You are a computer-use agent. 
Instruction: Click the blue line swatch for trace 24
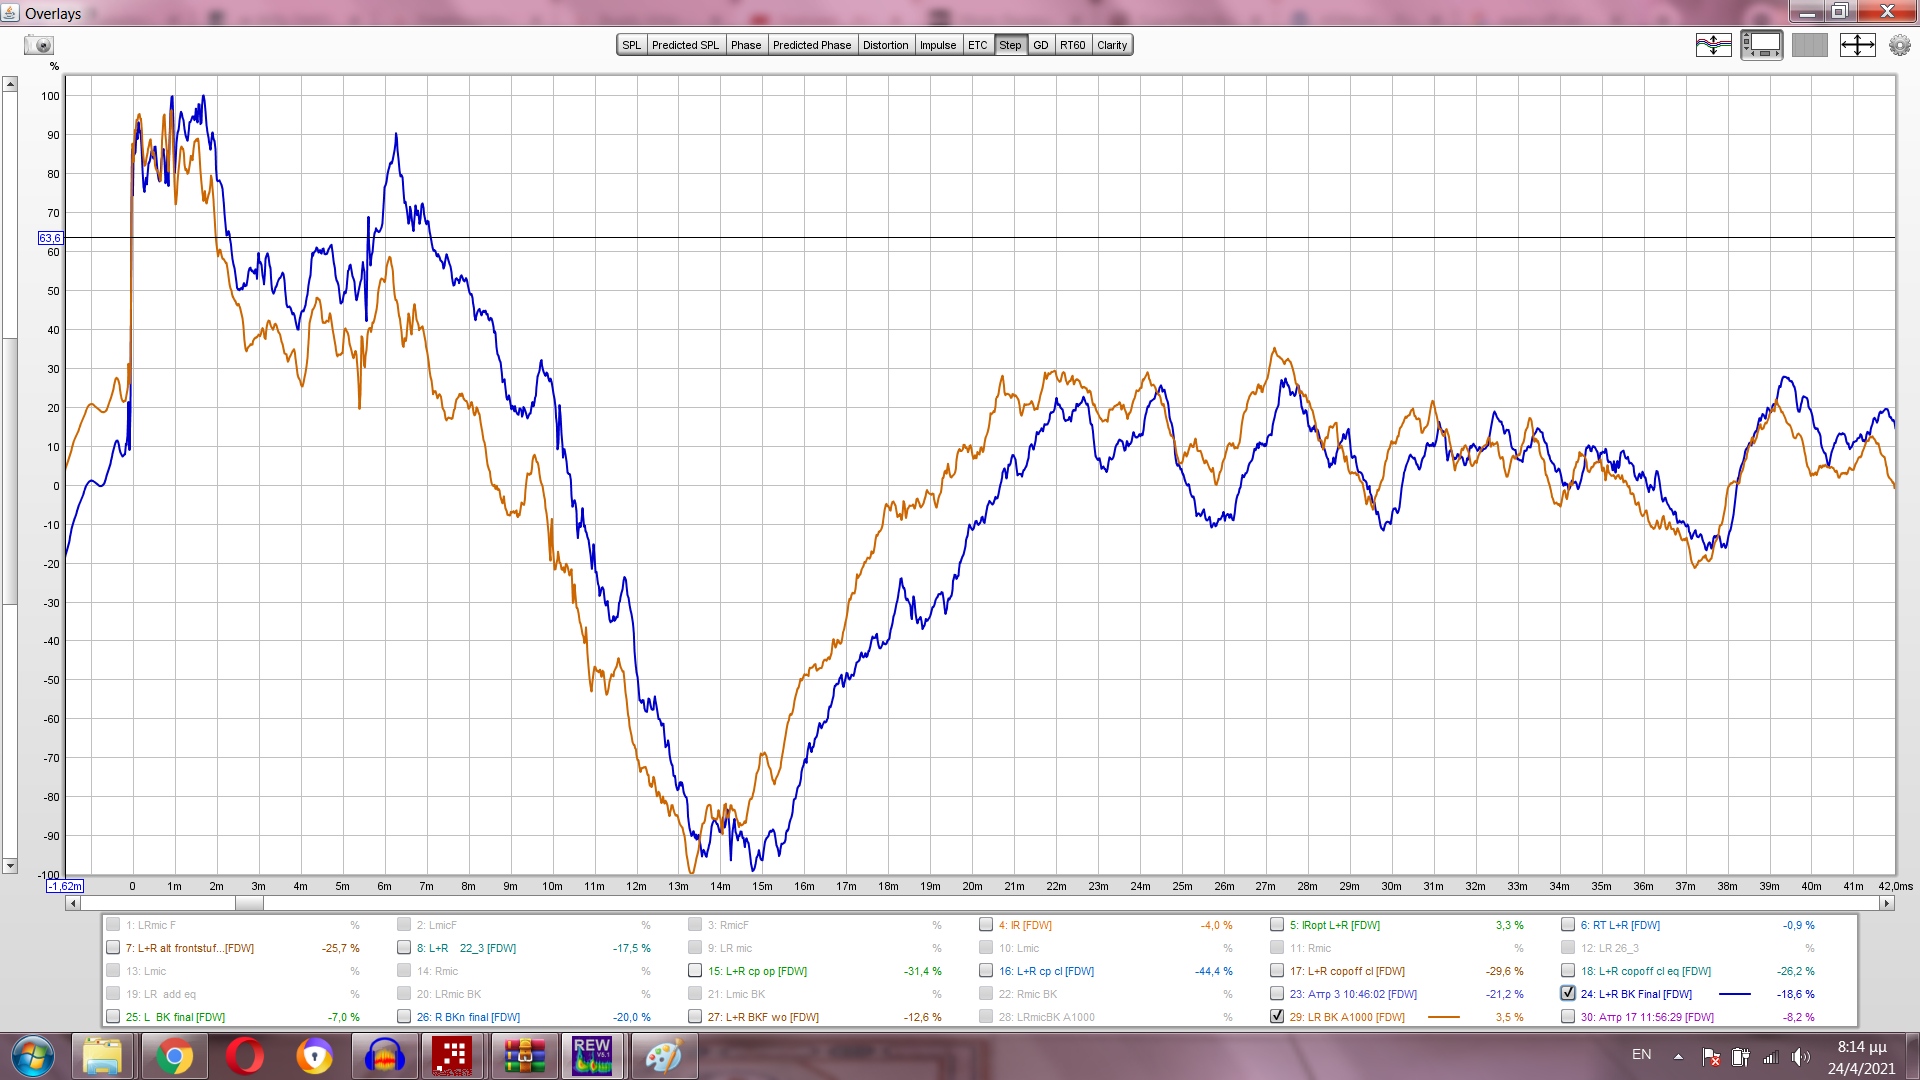coord(1734,994)
